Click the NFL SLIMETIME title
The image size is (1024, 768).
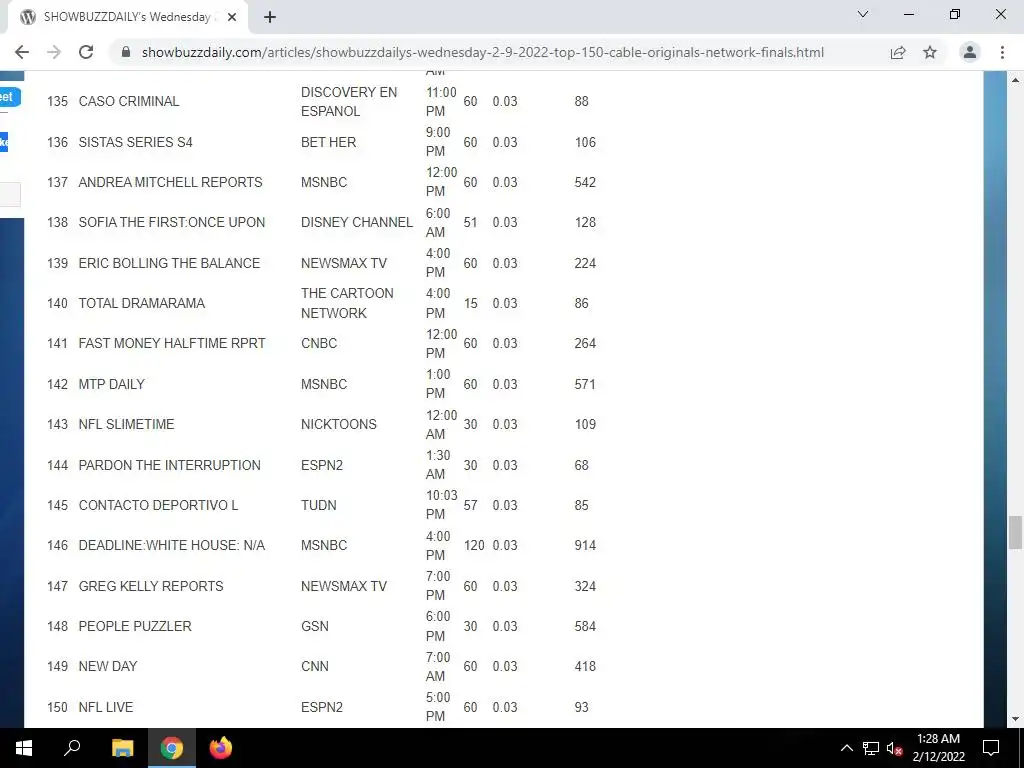(127, 424)
